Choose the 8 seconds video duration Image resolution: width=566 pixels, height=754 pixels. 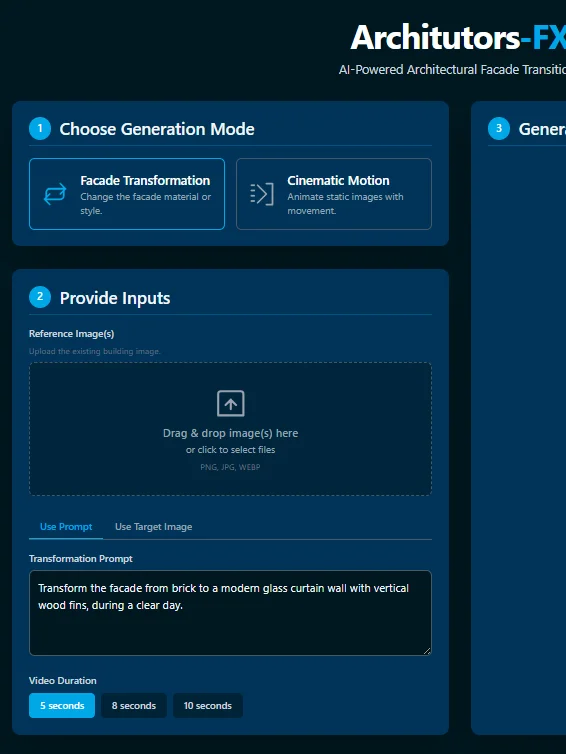[x=134, y=705]
